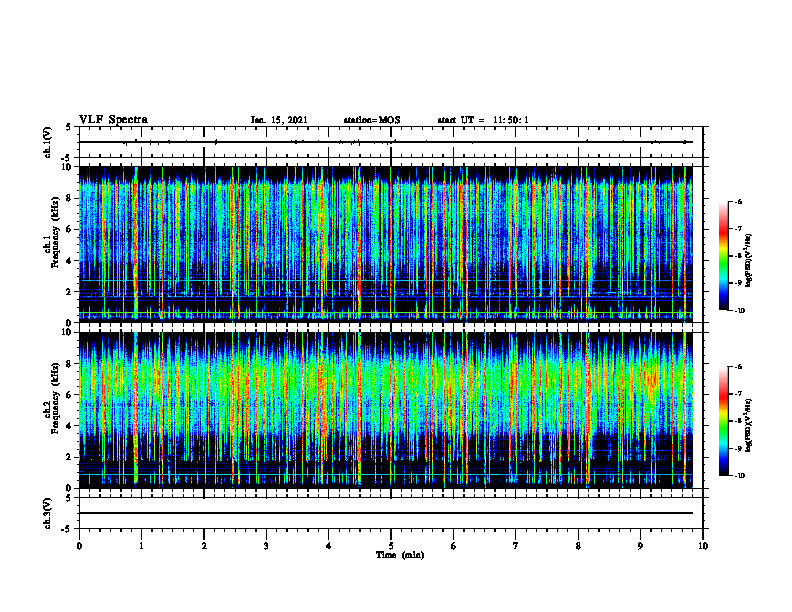Screen dimensions: 792x612
Task: Click the "-10" label on ch.2 color bar
Action: click(739, 476)
